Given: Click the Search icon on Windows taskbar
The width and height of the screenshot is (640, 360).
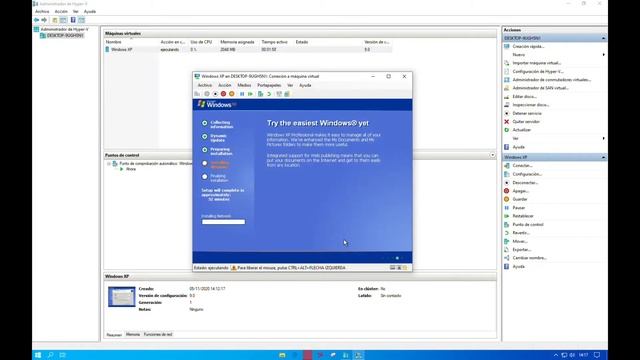Looking at the screenshot, I should click(x=51, y=355).
